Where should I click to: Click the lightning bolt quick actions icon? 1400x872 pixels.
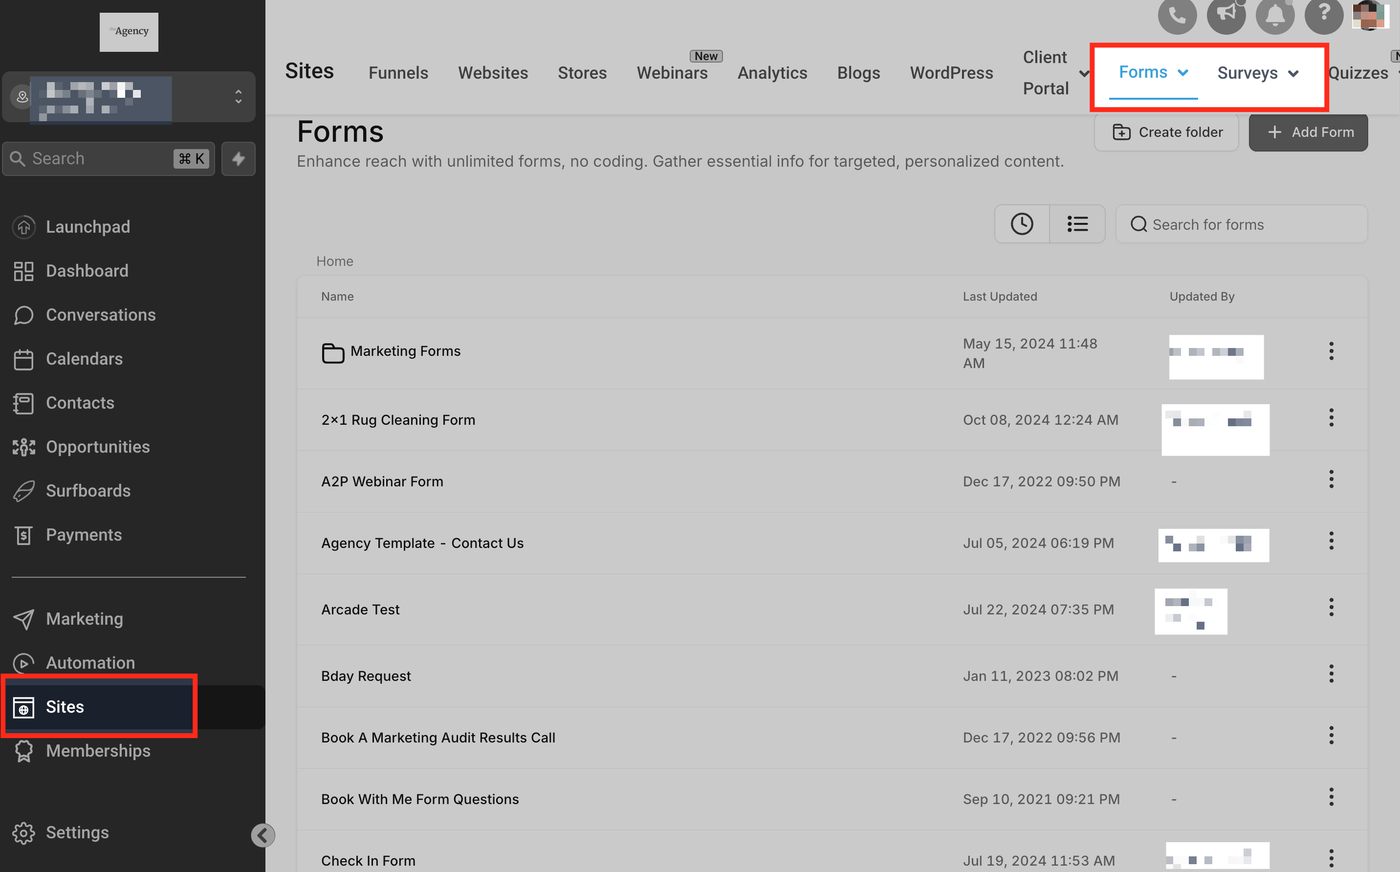238,158
